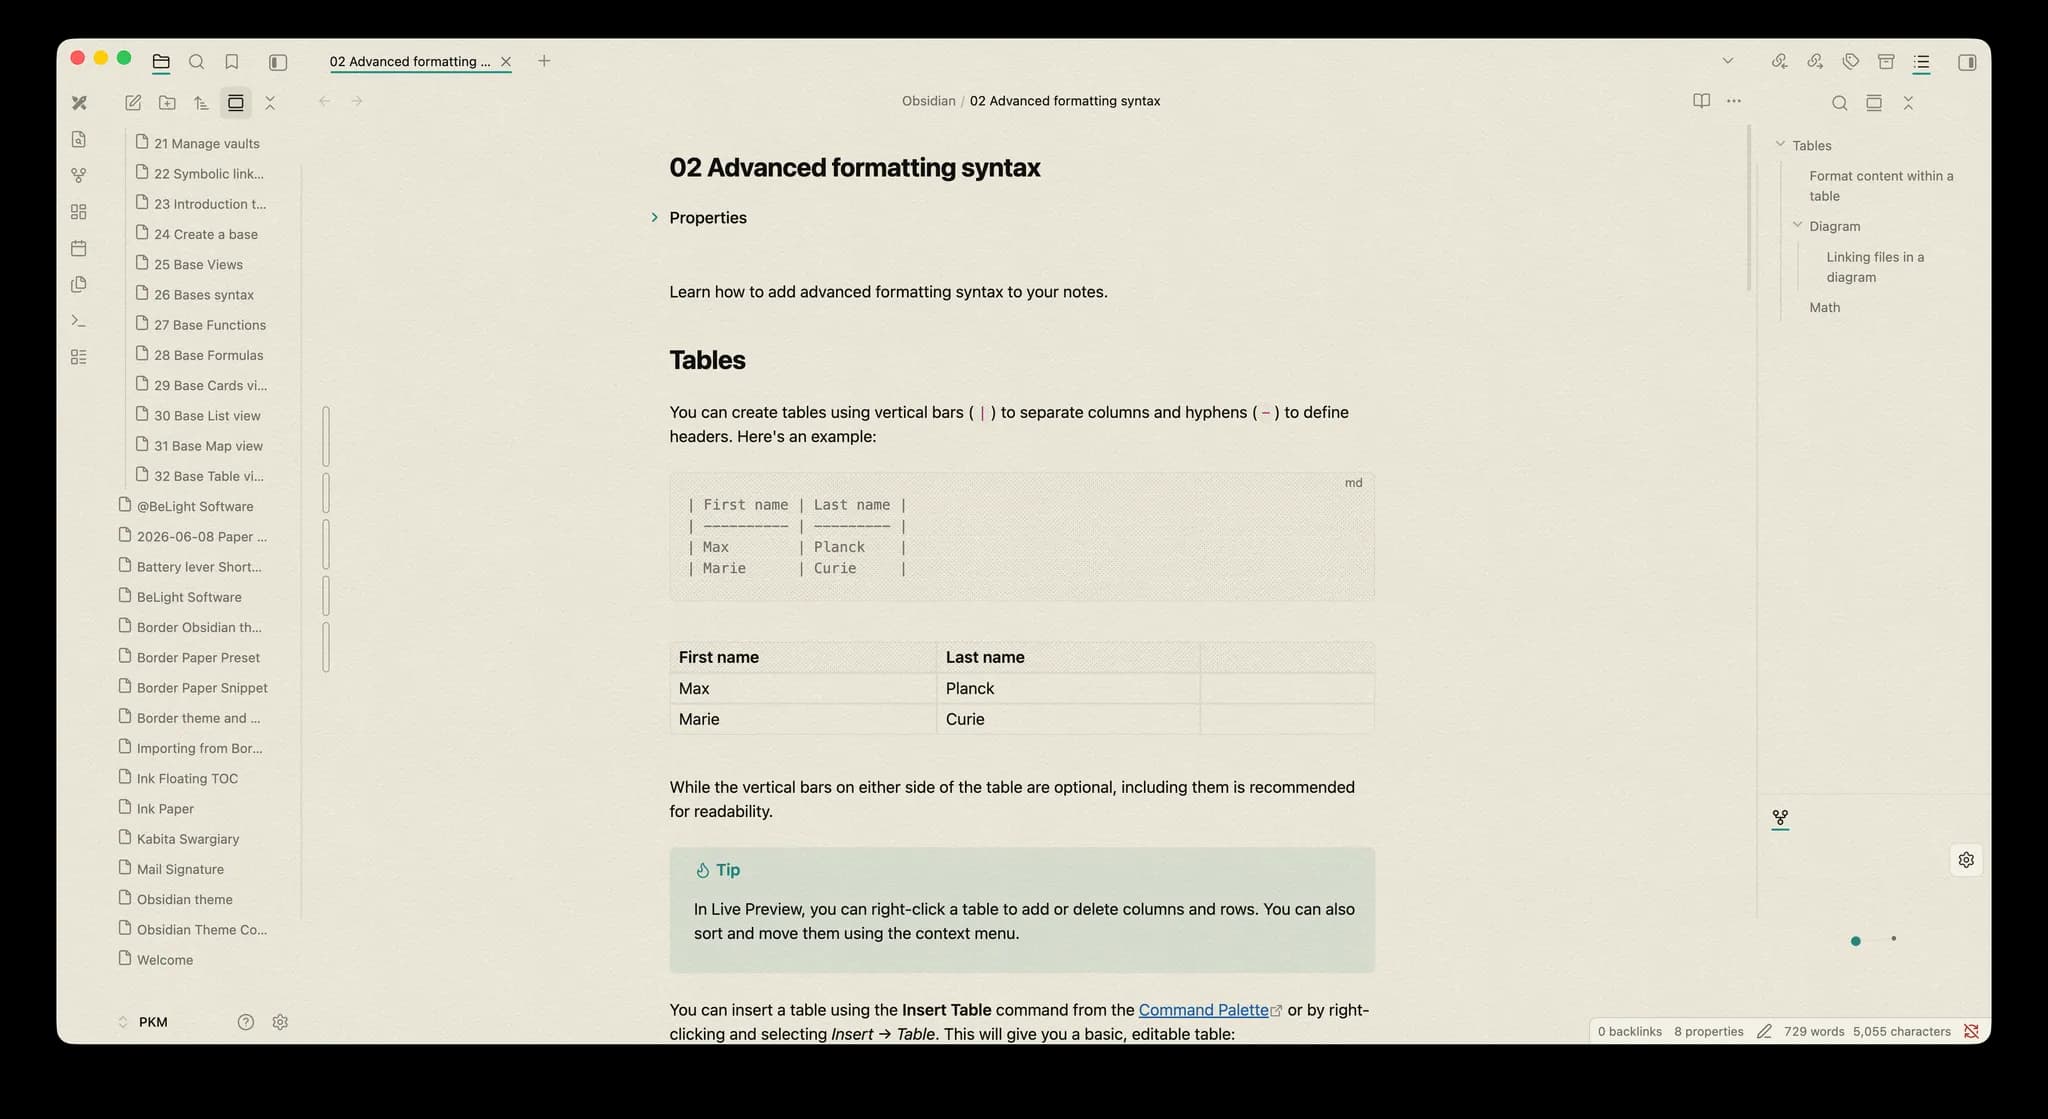Switch note to reading view

coord(1701,101)
